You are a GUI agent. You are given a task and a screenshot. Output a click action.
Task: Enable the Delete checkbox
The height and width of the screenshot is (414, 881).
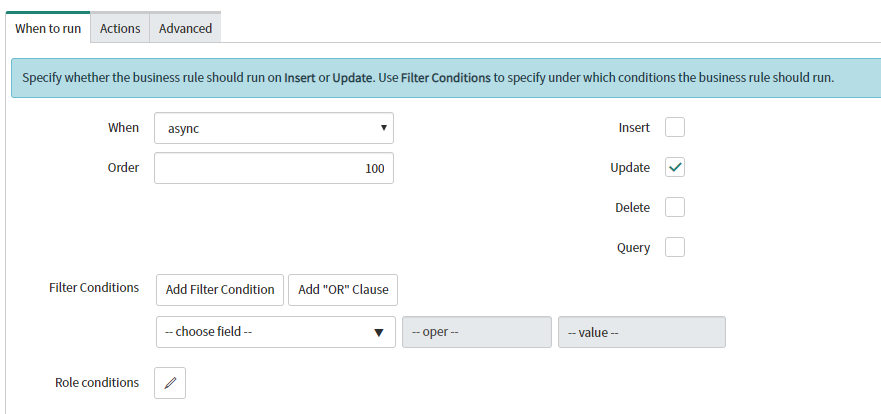pyautogui.click(x=675, y=207)
